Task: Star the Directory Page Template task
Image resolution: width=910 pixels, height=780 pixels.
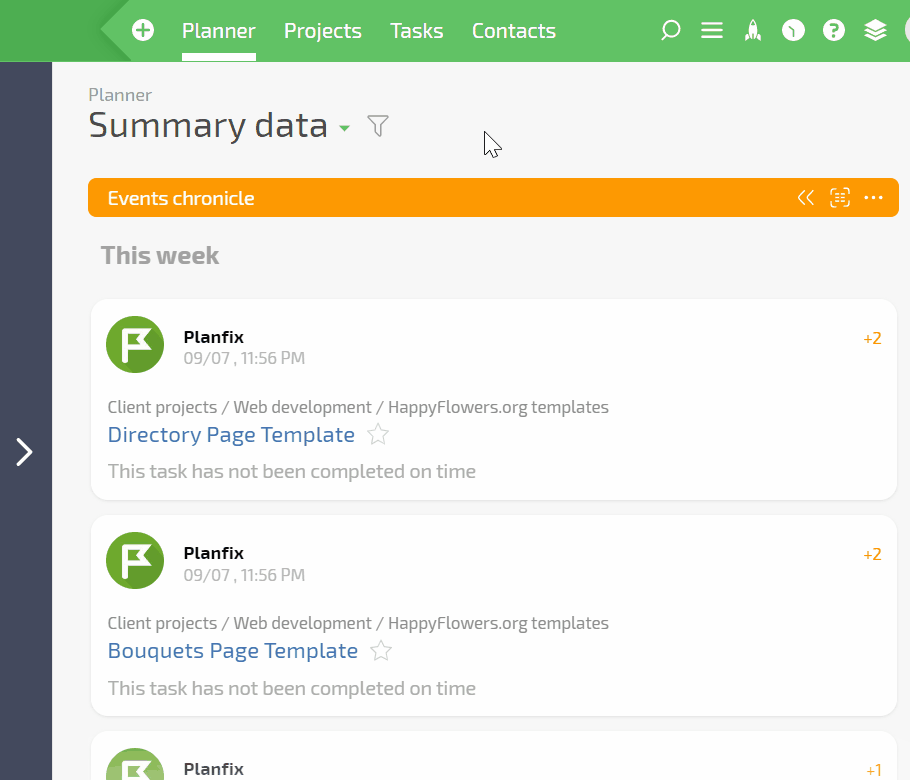Action: coord(377,435)
